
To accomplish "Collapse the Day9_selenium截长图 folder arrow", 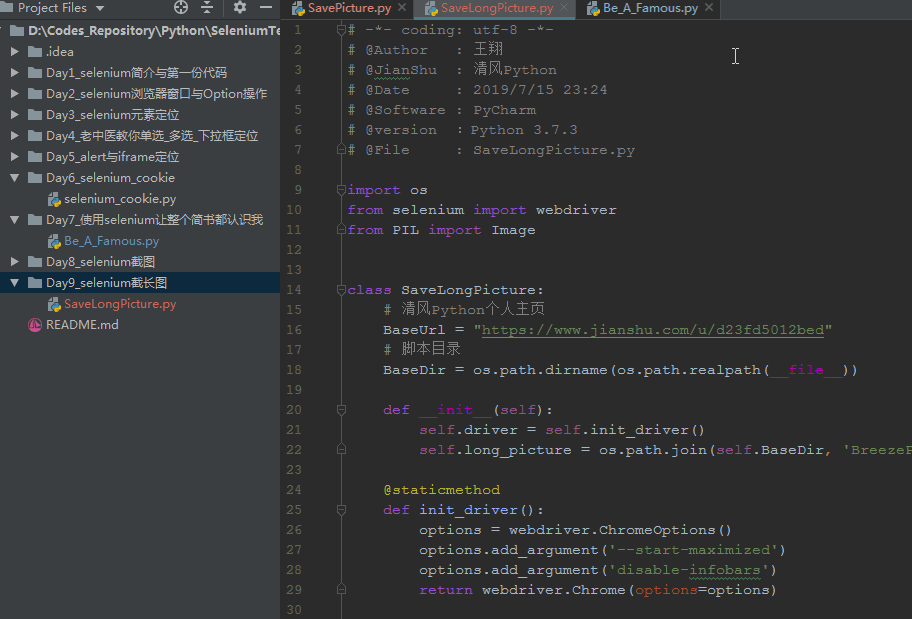I will click(x=15, y=283).
